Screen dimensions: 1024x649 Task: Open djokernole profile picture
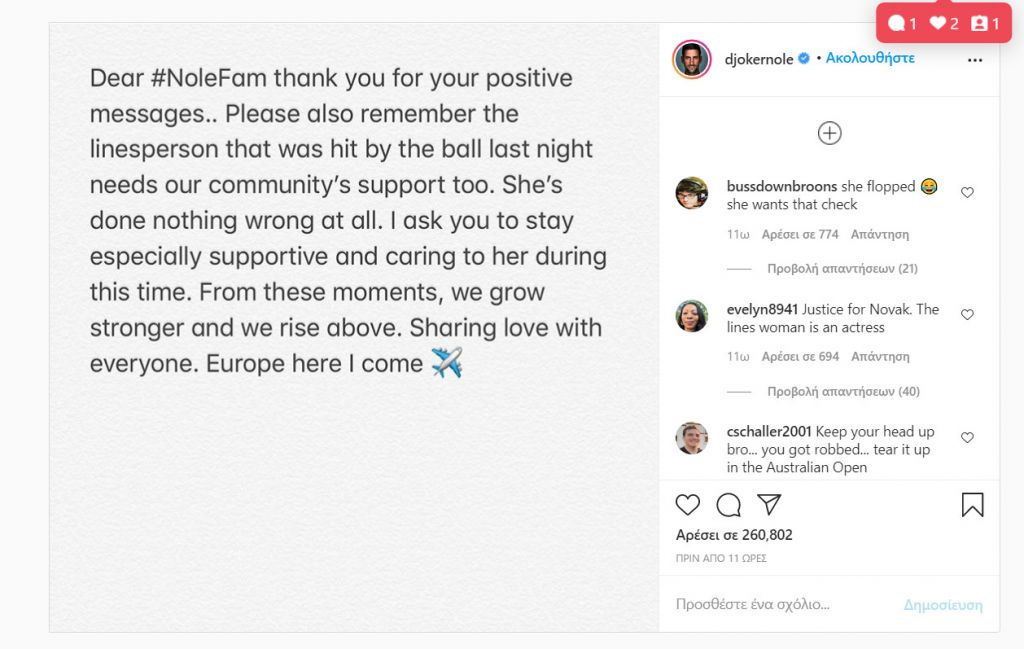(692, 59)
